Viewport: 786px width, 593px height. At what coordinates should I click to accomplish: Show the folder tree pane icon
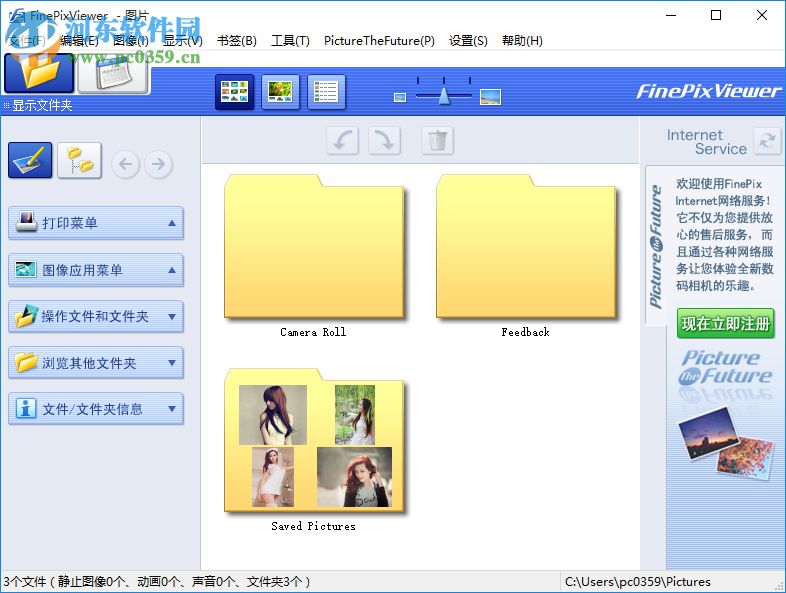click(x=79, y=160)
